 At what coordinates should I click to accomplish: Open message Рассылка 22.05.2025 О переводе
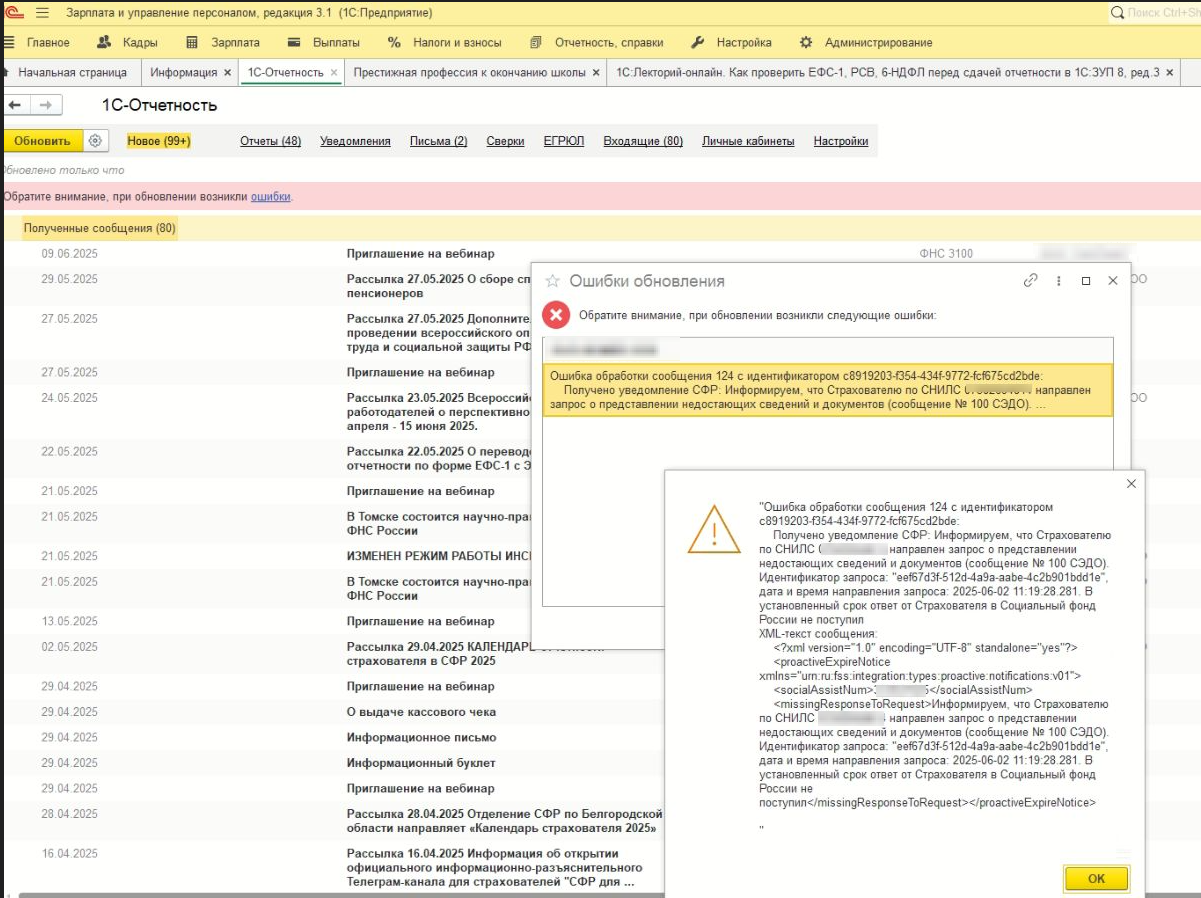438,458
